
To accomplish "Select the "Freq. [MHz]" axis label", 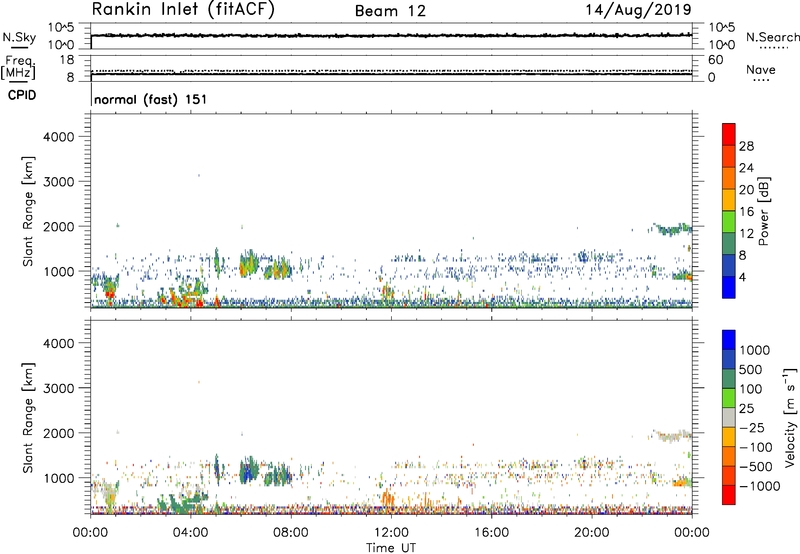I will [18, 67].
